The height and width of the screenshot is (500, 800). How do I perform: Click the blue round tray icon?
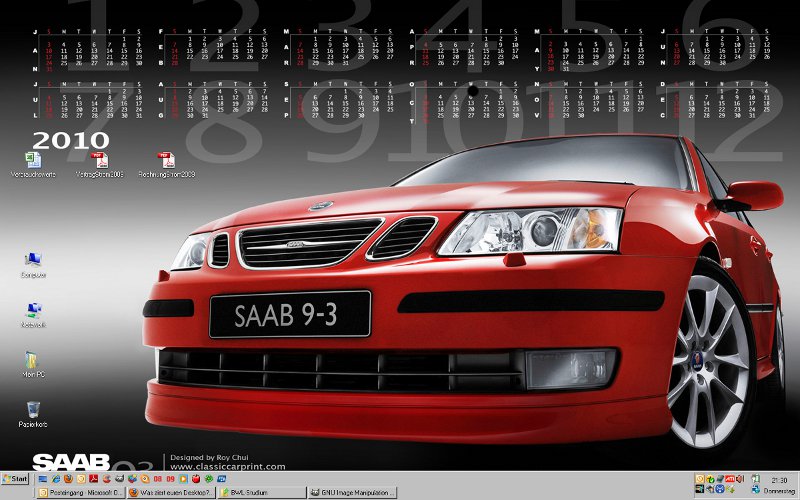pos(720,490)
